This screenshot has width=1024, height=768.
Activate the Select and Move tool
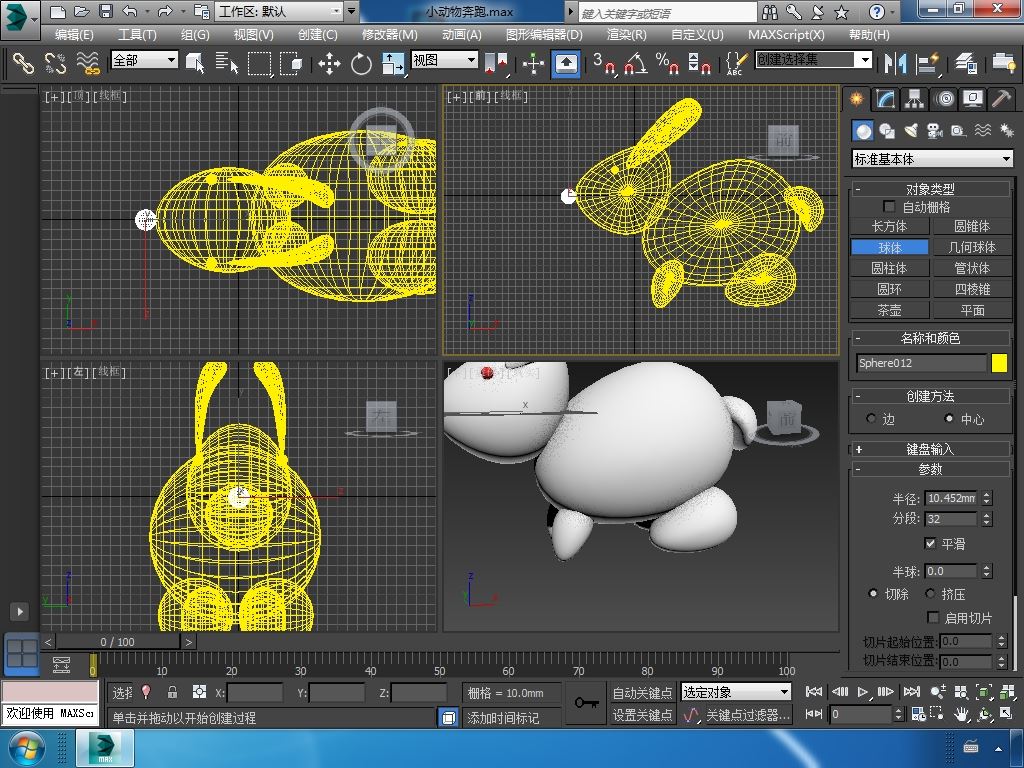(329, 63)
